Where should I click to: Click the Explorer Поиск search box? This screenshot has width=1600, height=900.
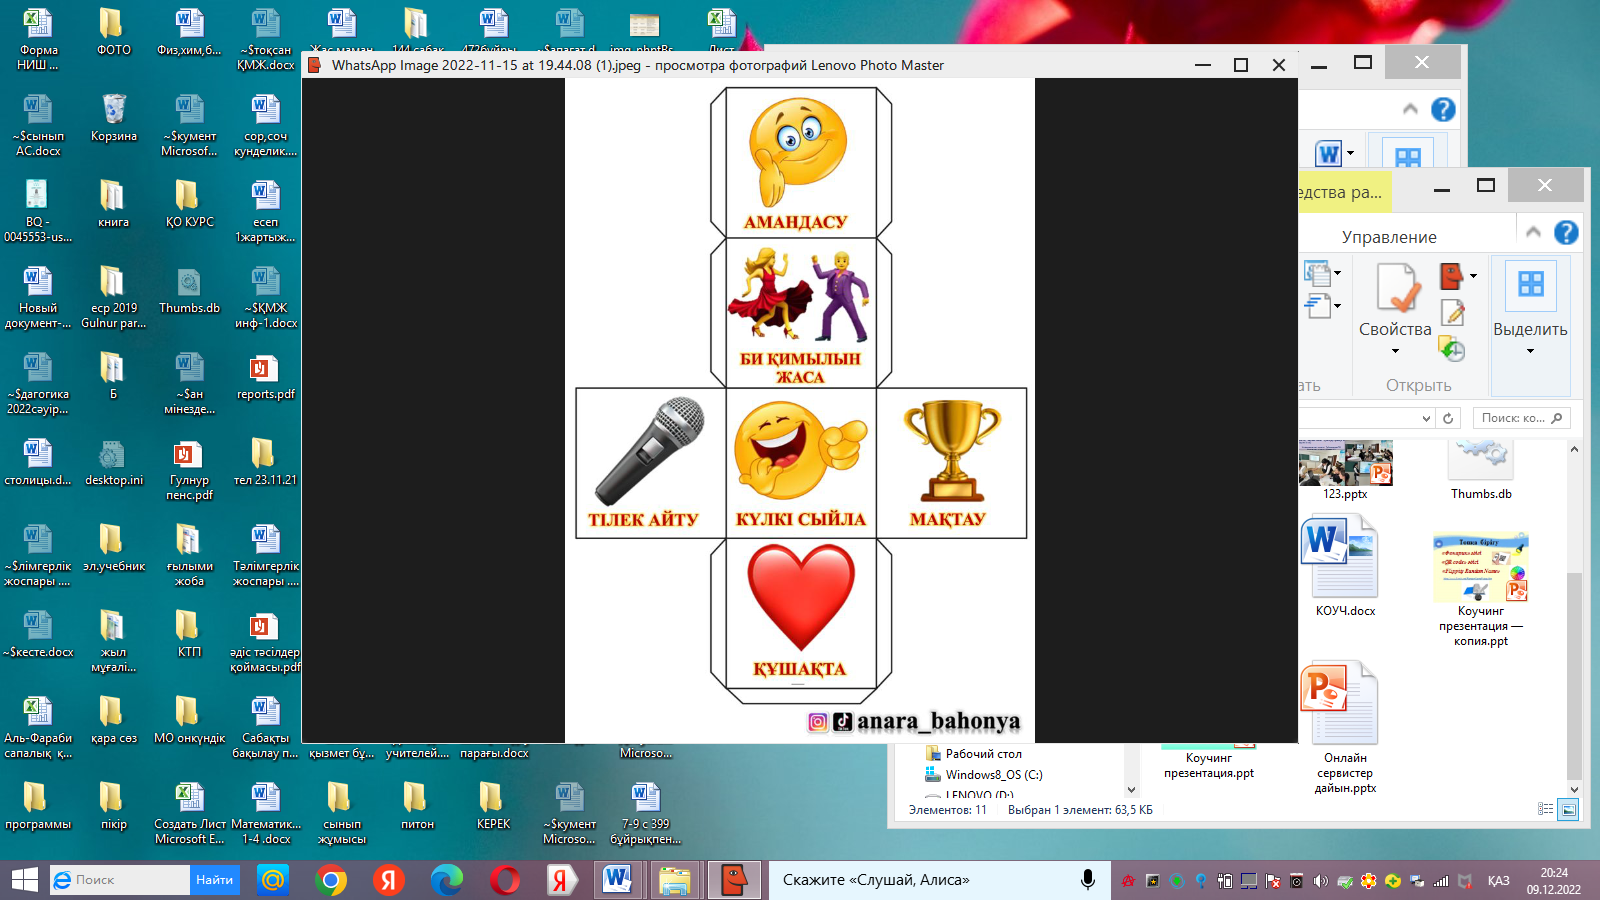(x=1521, y=418)
